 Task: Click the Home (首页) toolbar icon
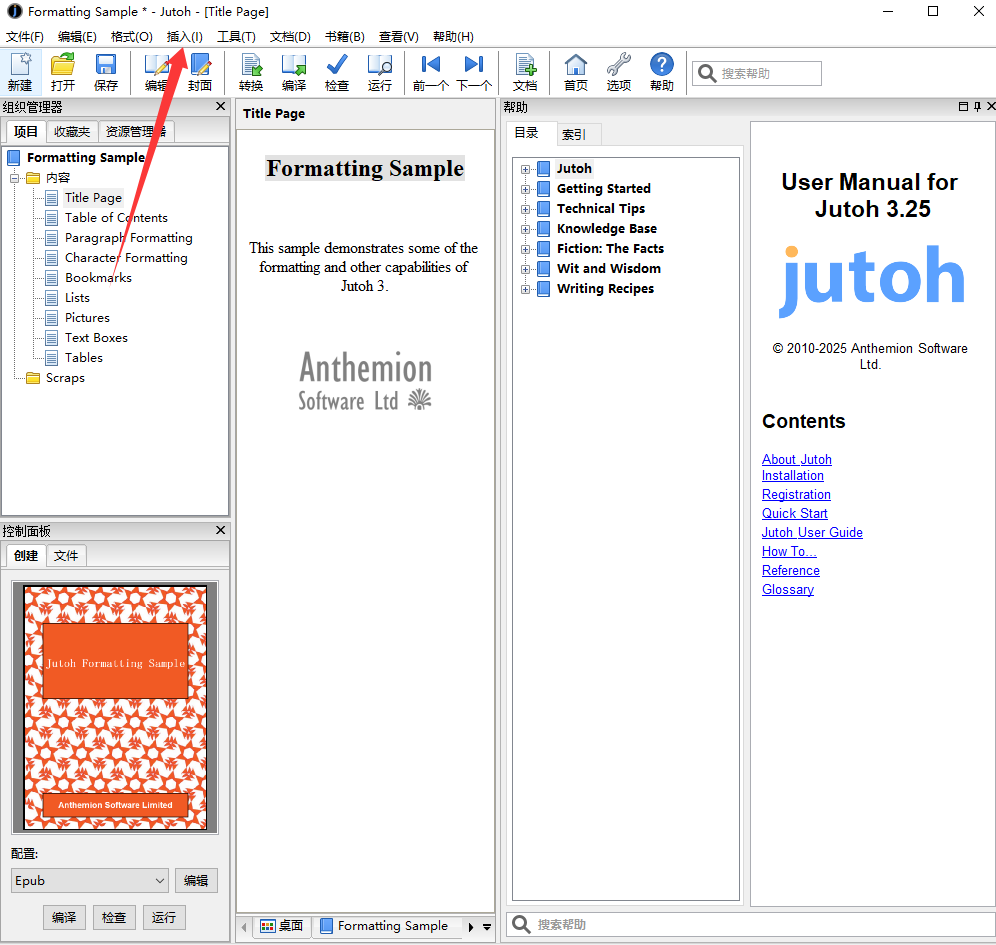coord(576,72)
